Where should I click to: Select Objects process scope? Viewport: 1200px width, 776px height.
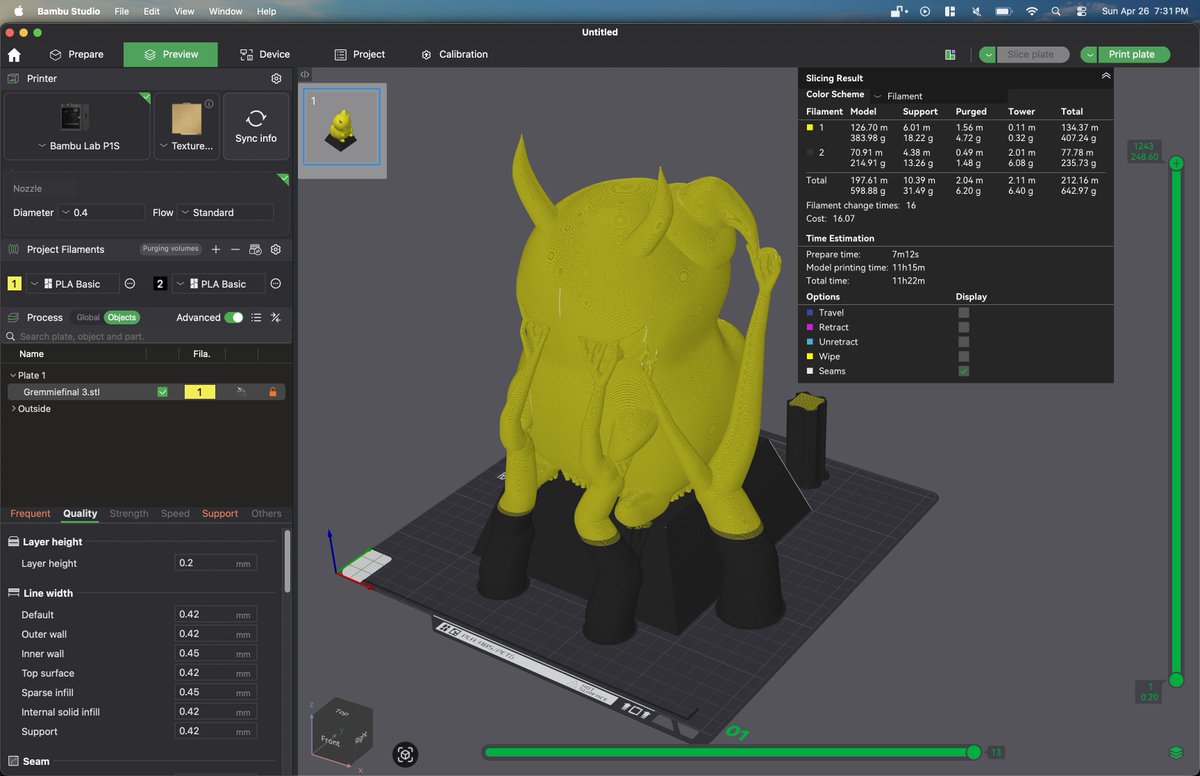122,318
